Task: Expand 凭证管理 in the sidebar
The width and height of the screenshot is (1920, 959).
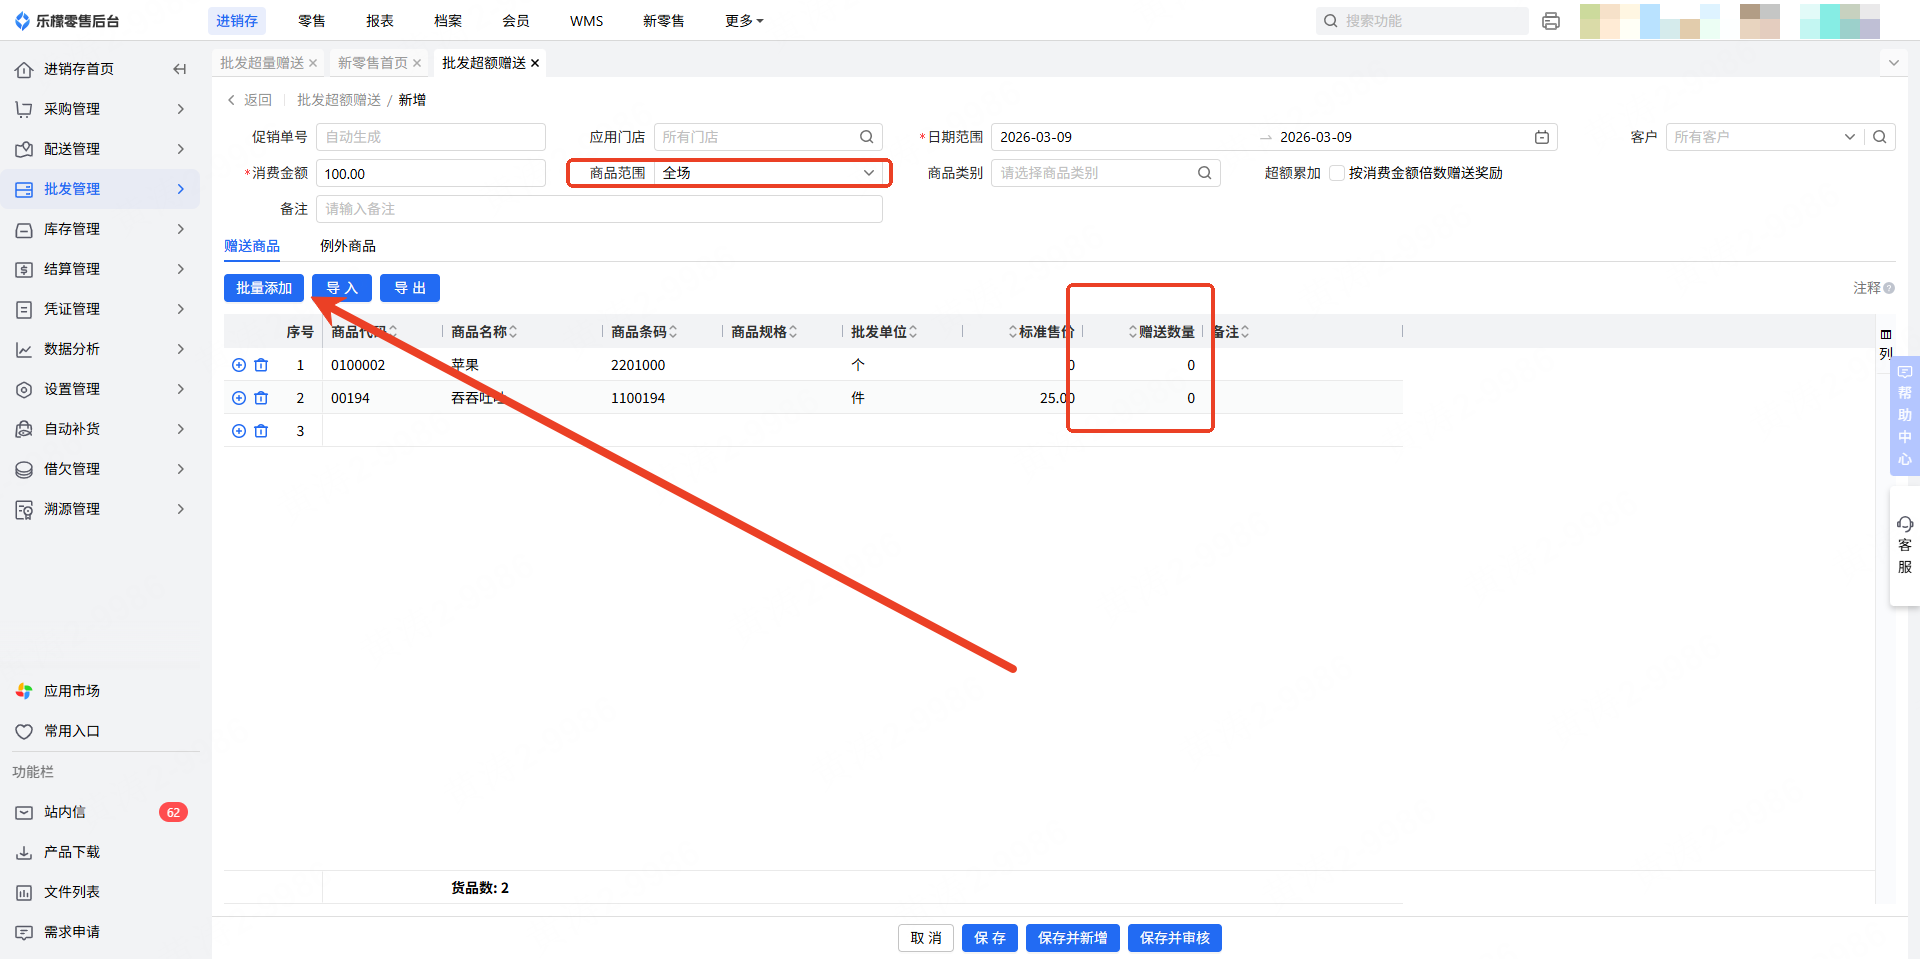Action: (100, 309)
